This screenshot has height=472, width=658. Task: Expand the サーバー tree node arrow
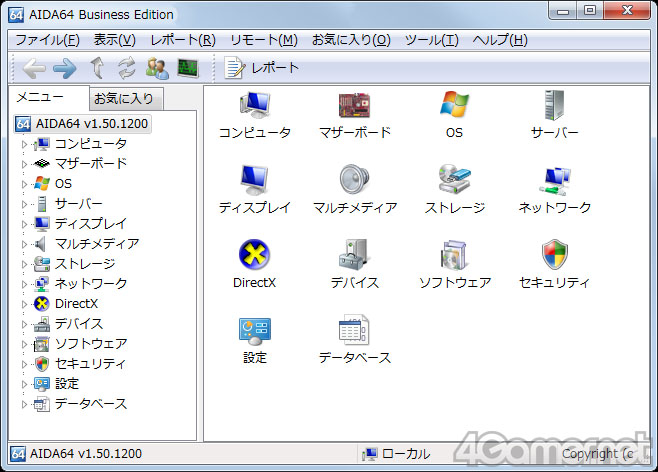pos(24,204)
